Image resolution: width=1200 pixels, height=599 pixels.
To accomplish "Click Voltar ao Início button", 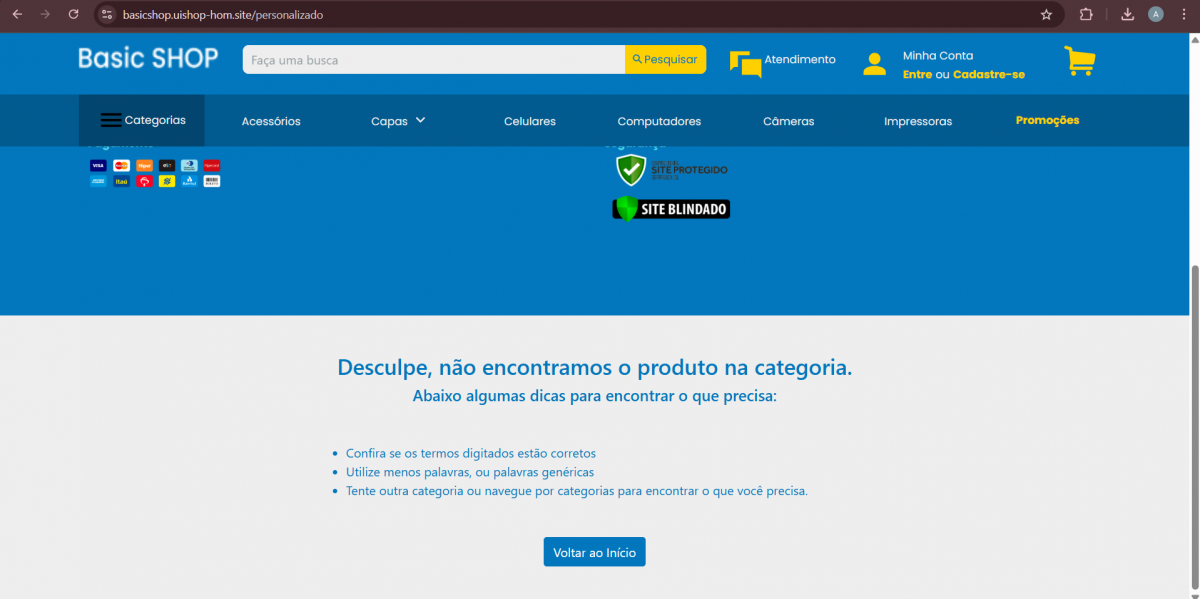I will pos(594,552).
